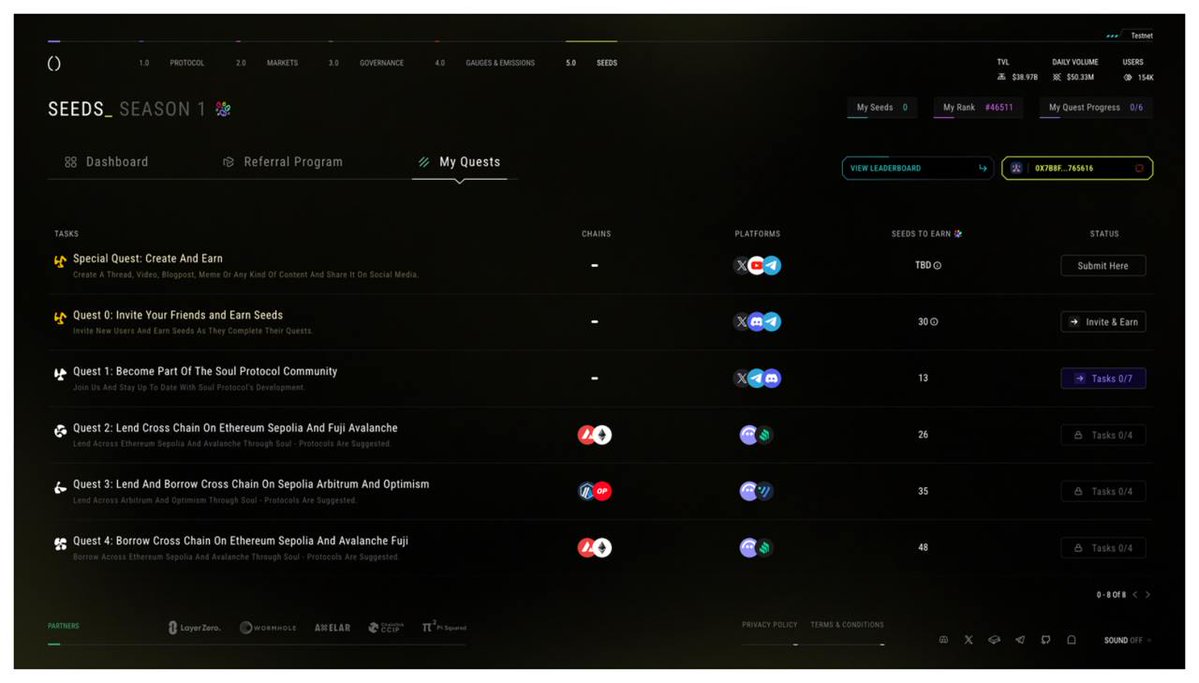
Task: Open the Privacy Policy link
Action: tap(769, 625)
